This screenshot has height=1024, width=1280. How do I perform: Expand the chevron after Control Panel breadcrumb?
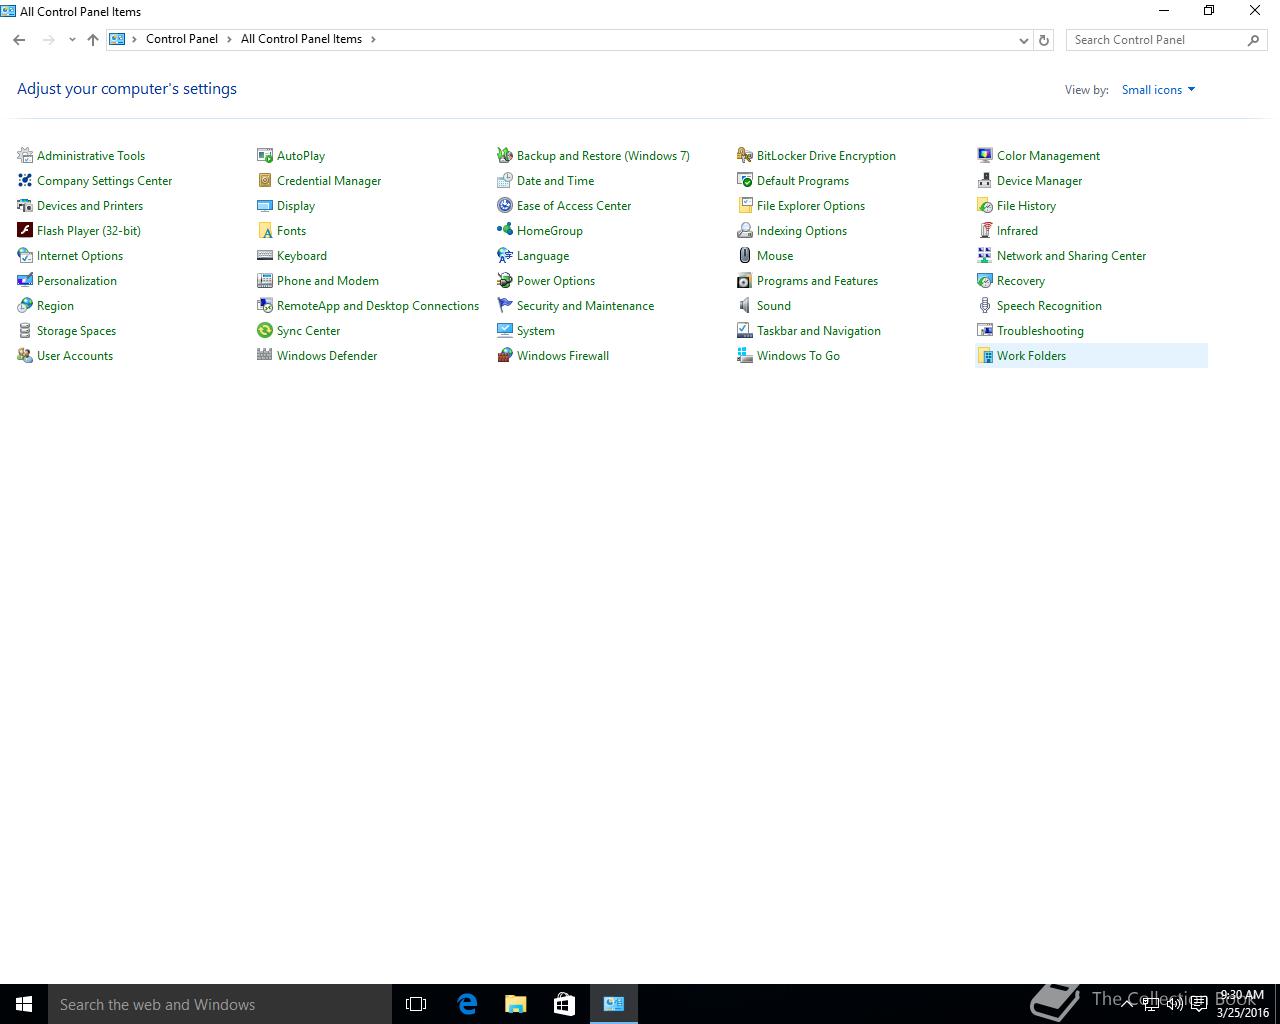point(229,39)
